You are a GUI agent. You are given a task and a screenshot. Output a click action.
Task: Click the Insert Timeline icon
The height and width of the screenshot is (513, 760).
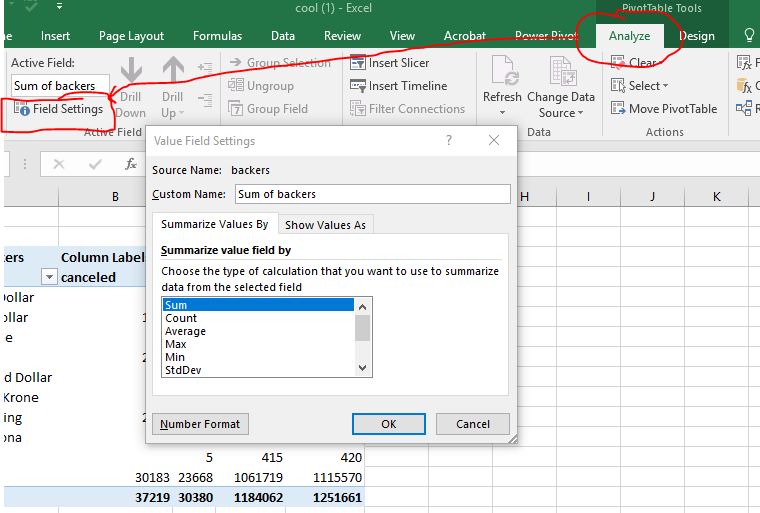pyautogui.click(x=358, y=86)
